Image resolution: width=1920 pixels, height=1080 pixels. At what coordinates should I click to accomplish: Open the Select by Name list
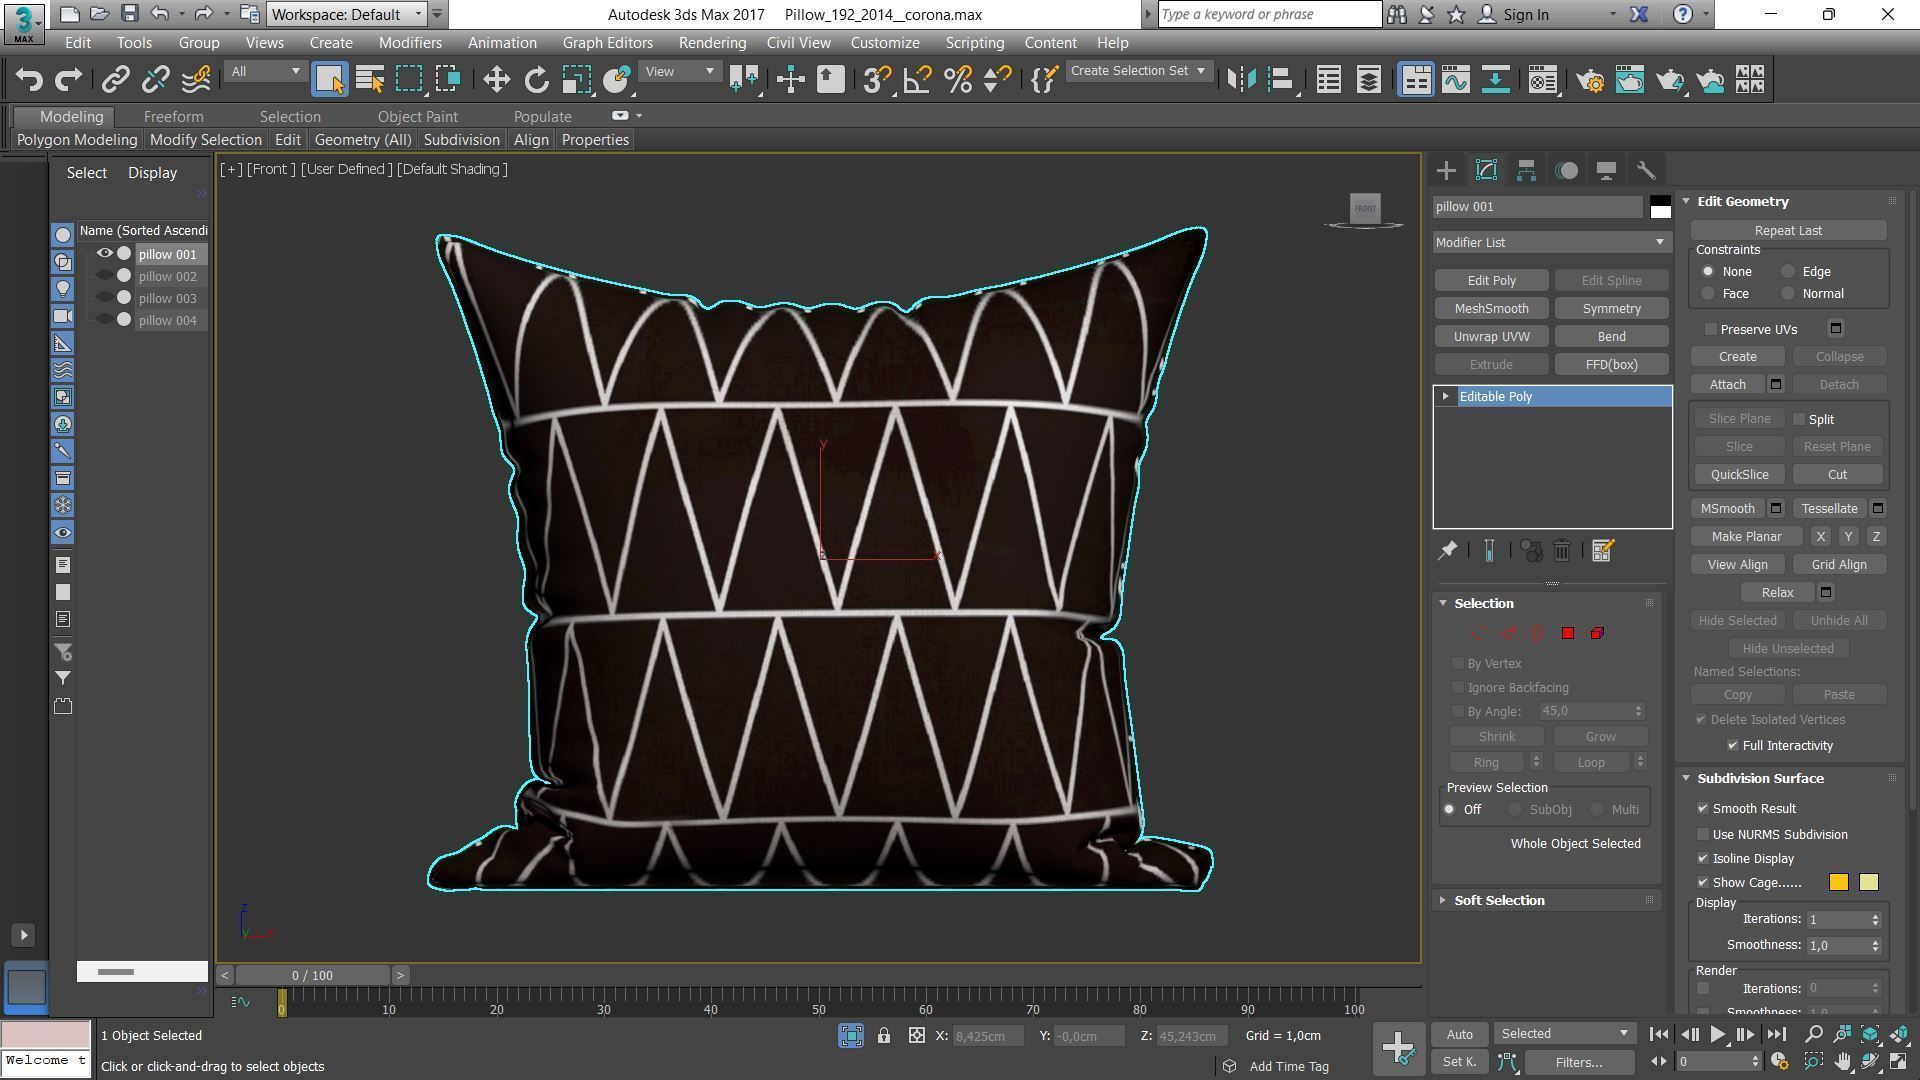[370, 79]
